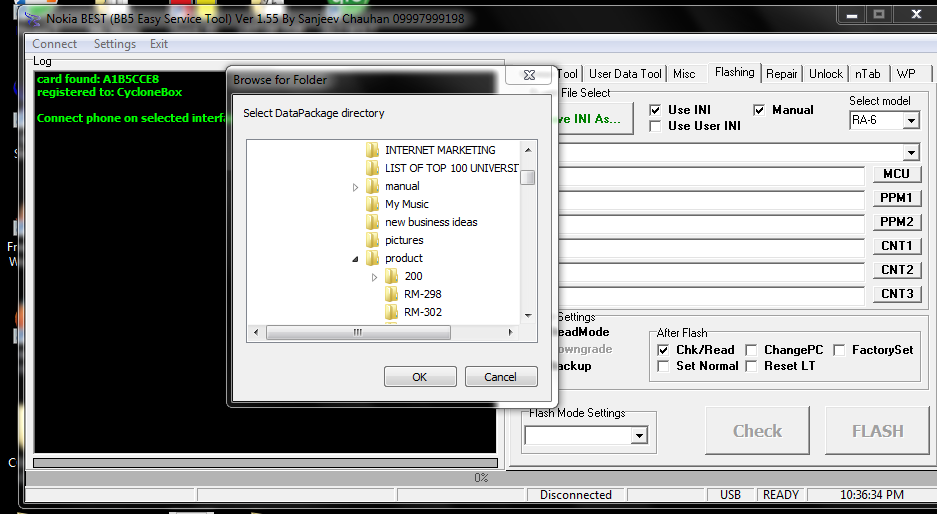Expand the 200 folder tree node
The width and height of the screenshot is (937, 514).
coord(374,277)
